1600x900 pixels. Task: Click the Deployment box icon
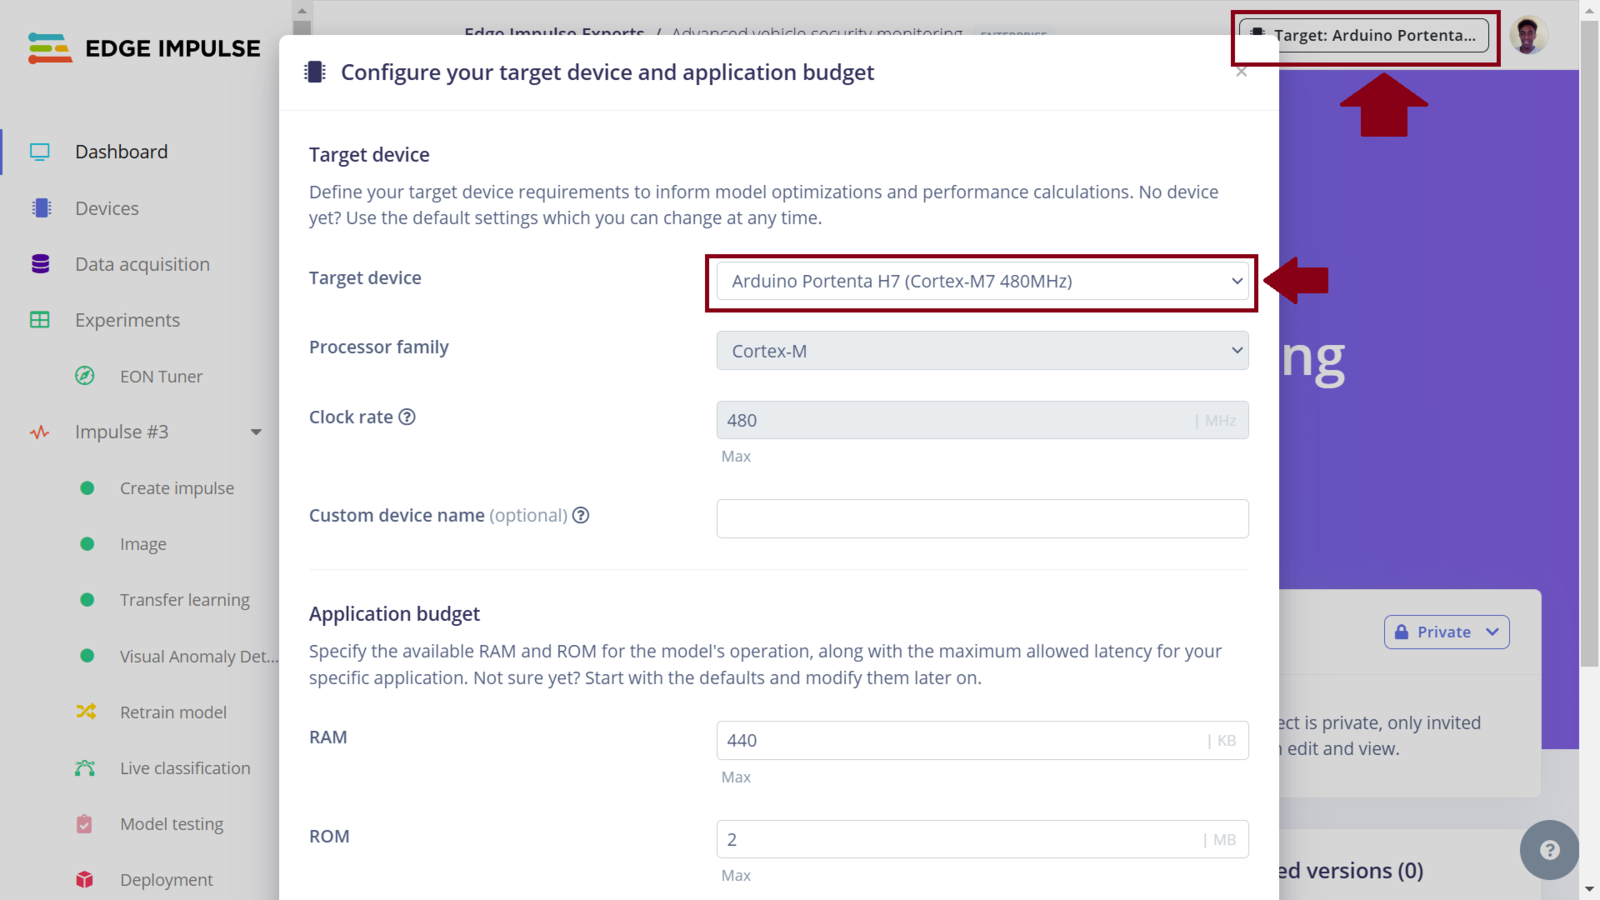(x=84, y=880)
